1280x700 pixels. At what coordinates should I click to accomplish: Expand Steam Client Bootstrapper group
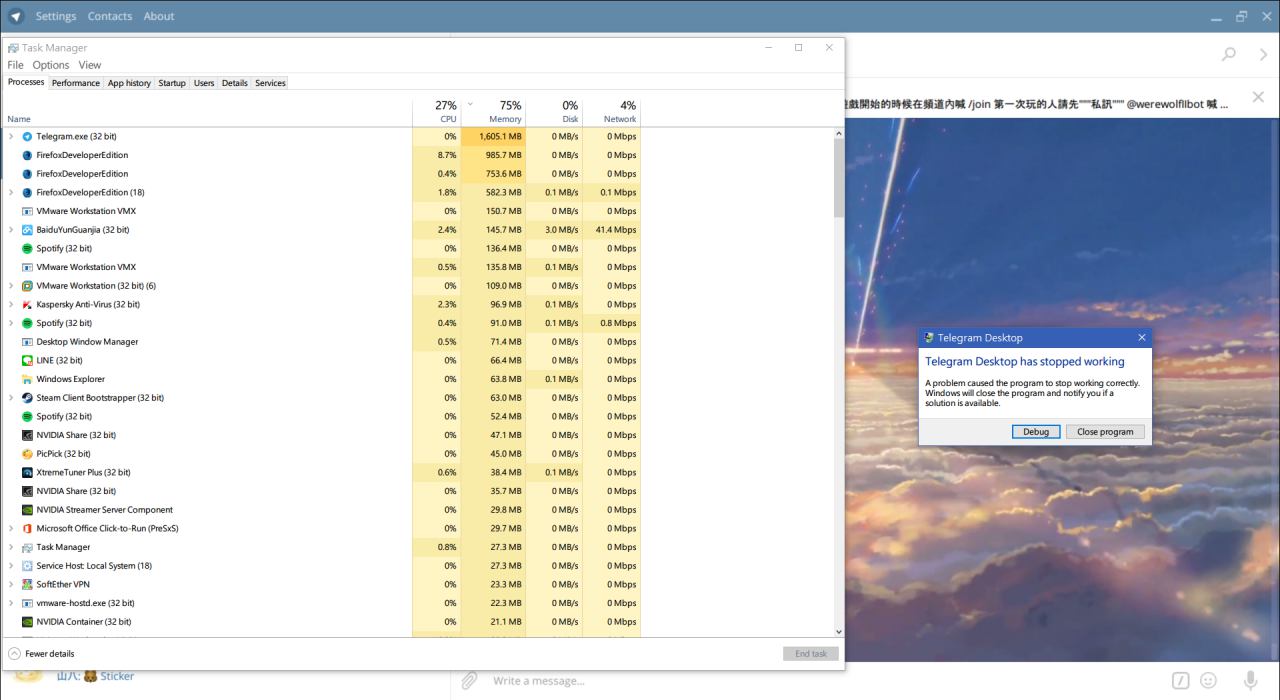click(x=11, y=398)
